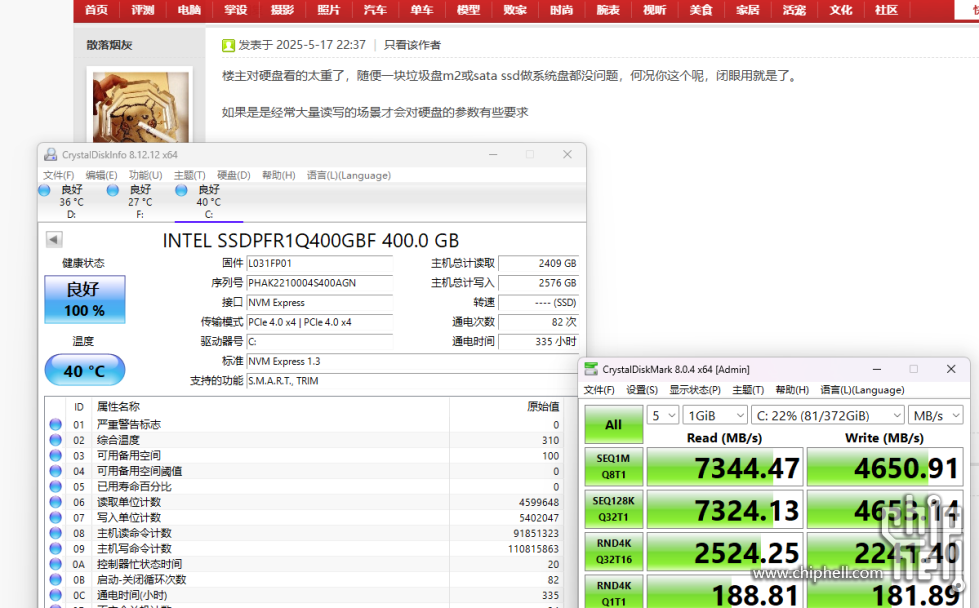Open 帮助(H) menu in CrystalDiskInfo
This screenshot has width=979, height=608.
[278, 175]
